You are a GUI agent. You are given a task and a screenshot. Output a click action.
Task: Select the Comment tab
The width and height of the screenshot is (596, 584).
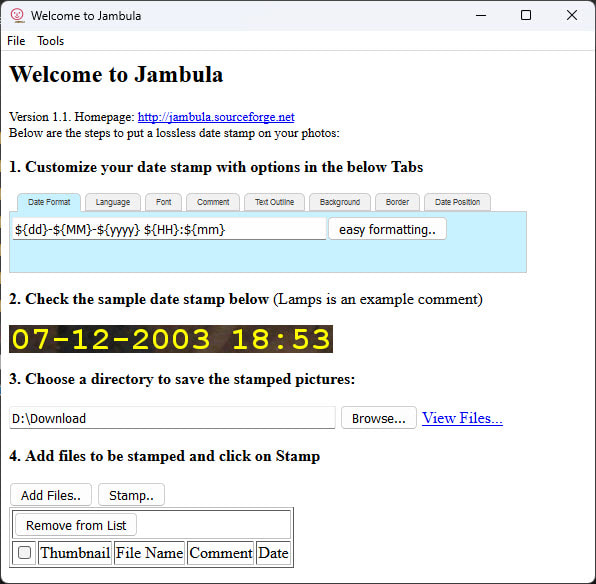[x=213, y=202]
